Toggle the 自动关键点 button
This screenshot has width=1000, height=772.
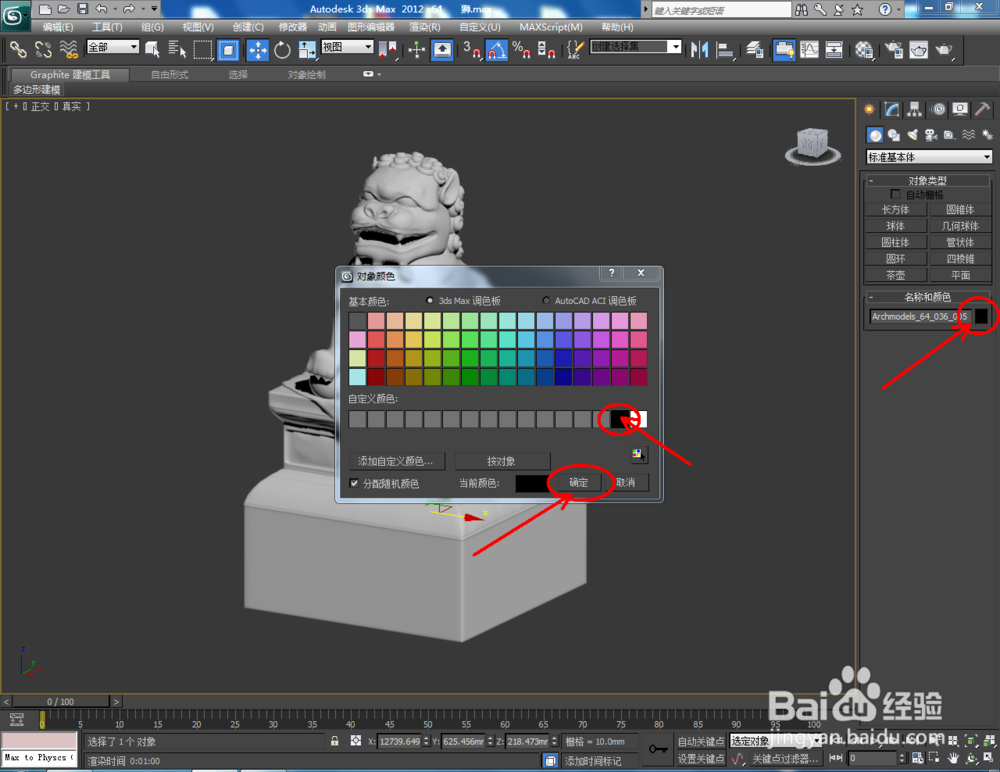click(x=700, y=741)
